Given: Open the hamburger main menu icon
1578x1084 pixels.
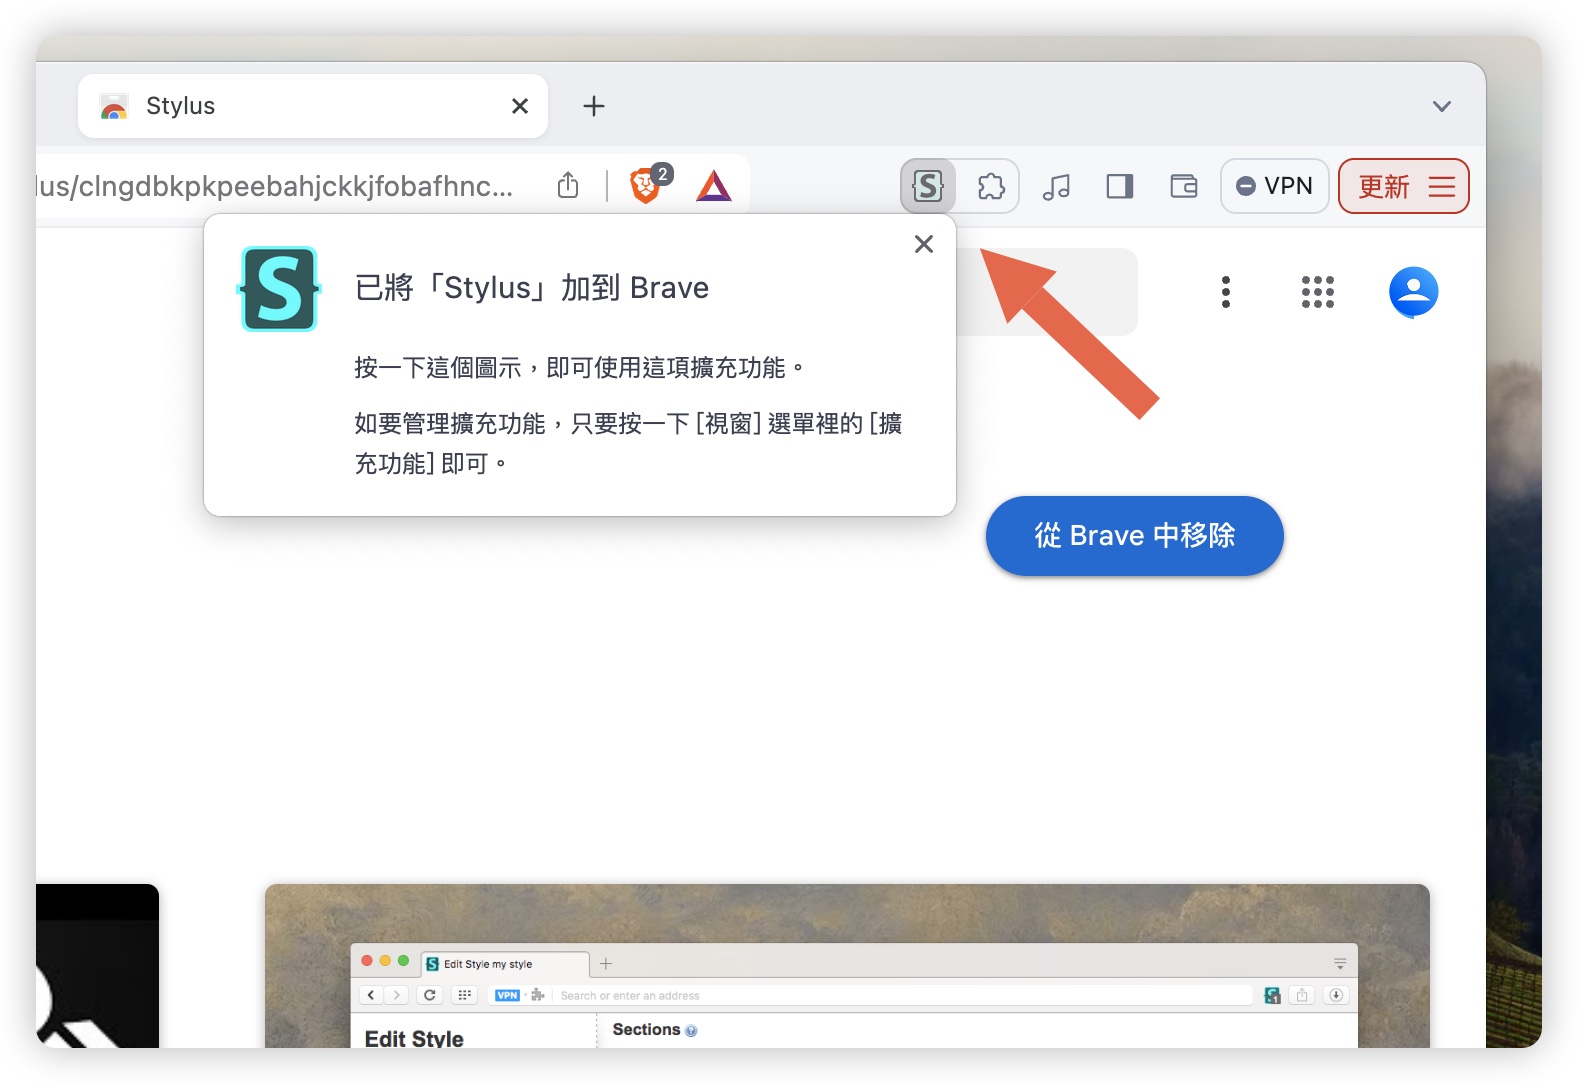Looking at the screenshot, I should (1442, 186).
